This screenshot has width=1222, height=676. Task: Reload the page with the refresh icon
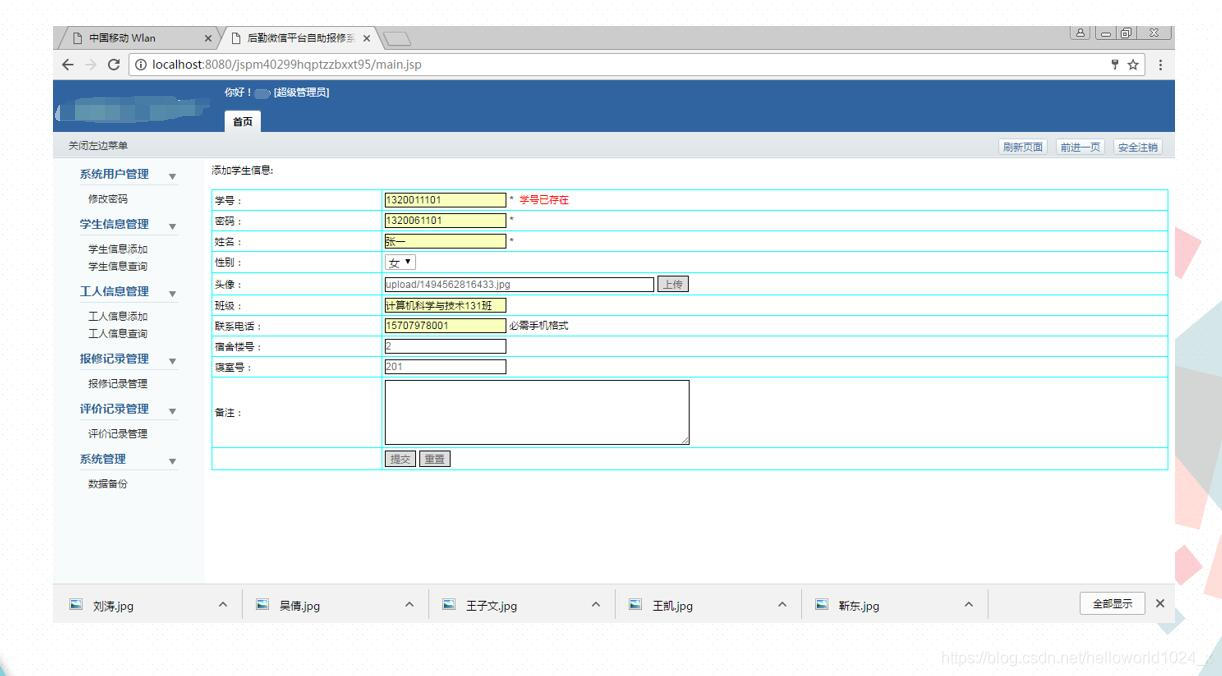(x=115, y=65)
